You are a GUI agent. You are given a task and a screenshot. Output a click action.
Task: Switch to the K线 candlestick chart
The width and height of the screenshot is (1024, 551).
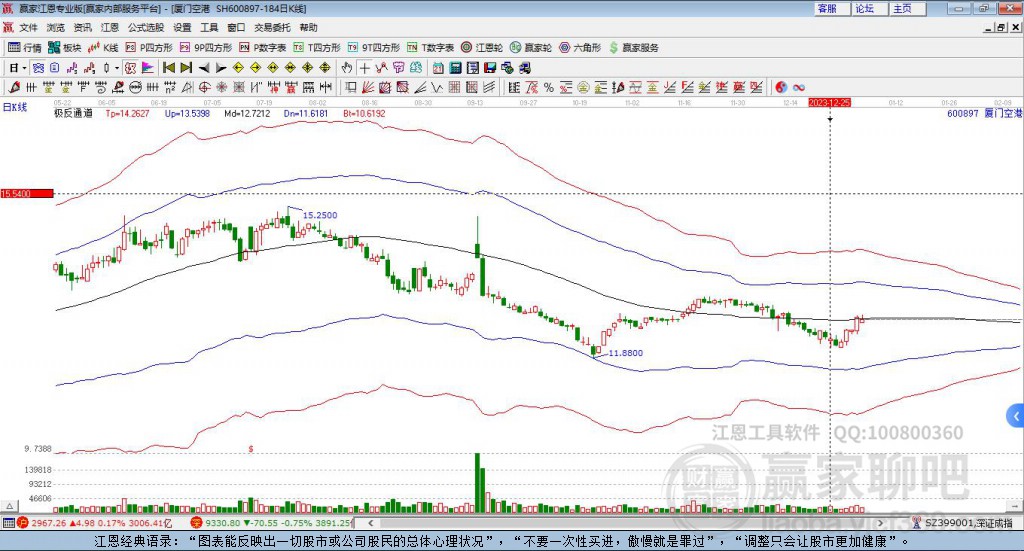(x=103, y=48)
